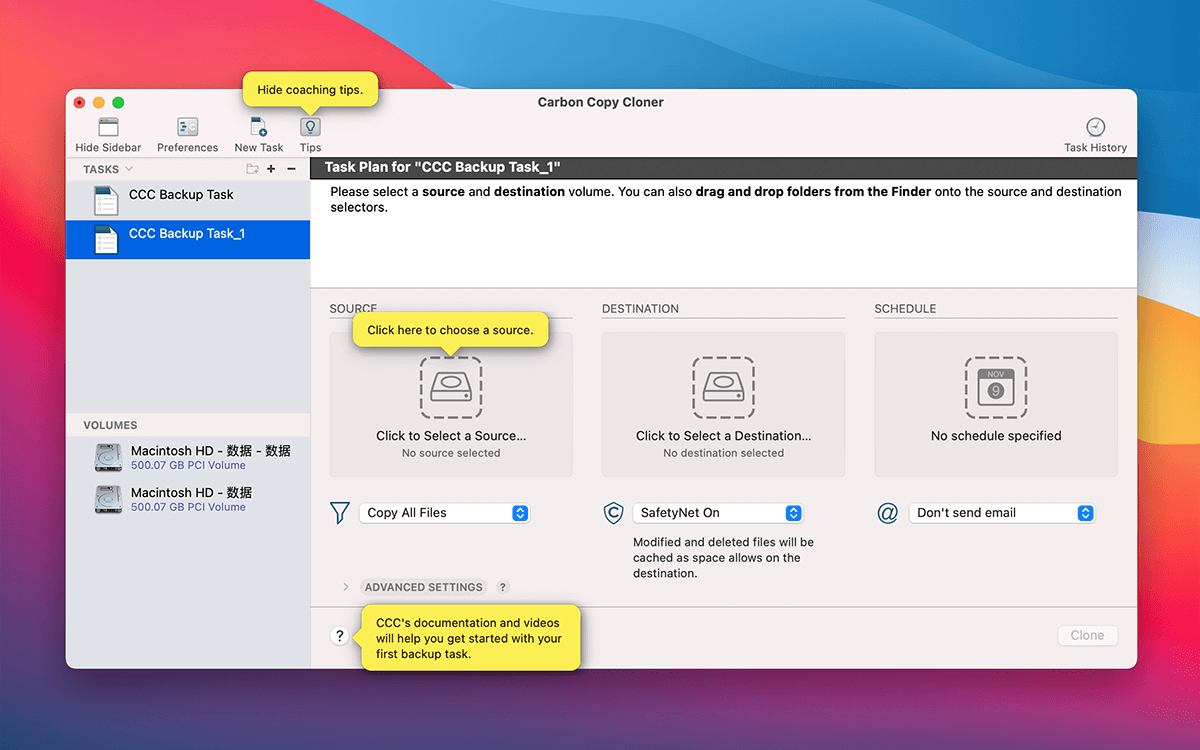Image resolution: width=1200 pixels, height=750 pixels.
Task: Select the CCC Backup Task_1 row
Action: point(188,239)
